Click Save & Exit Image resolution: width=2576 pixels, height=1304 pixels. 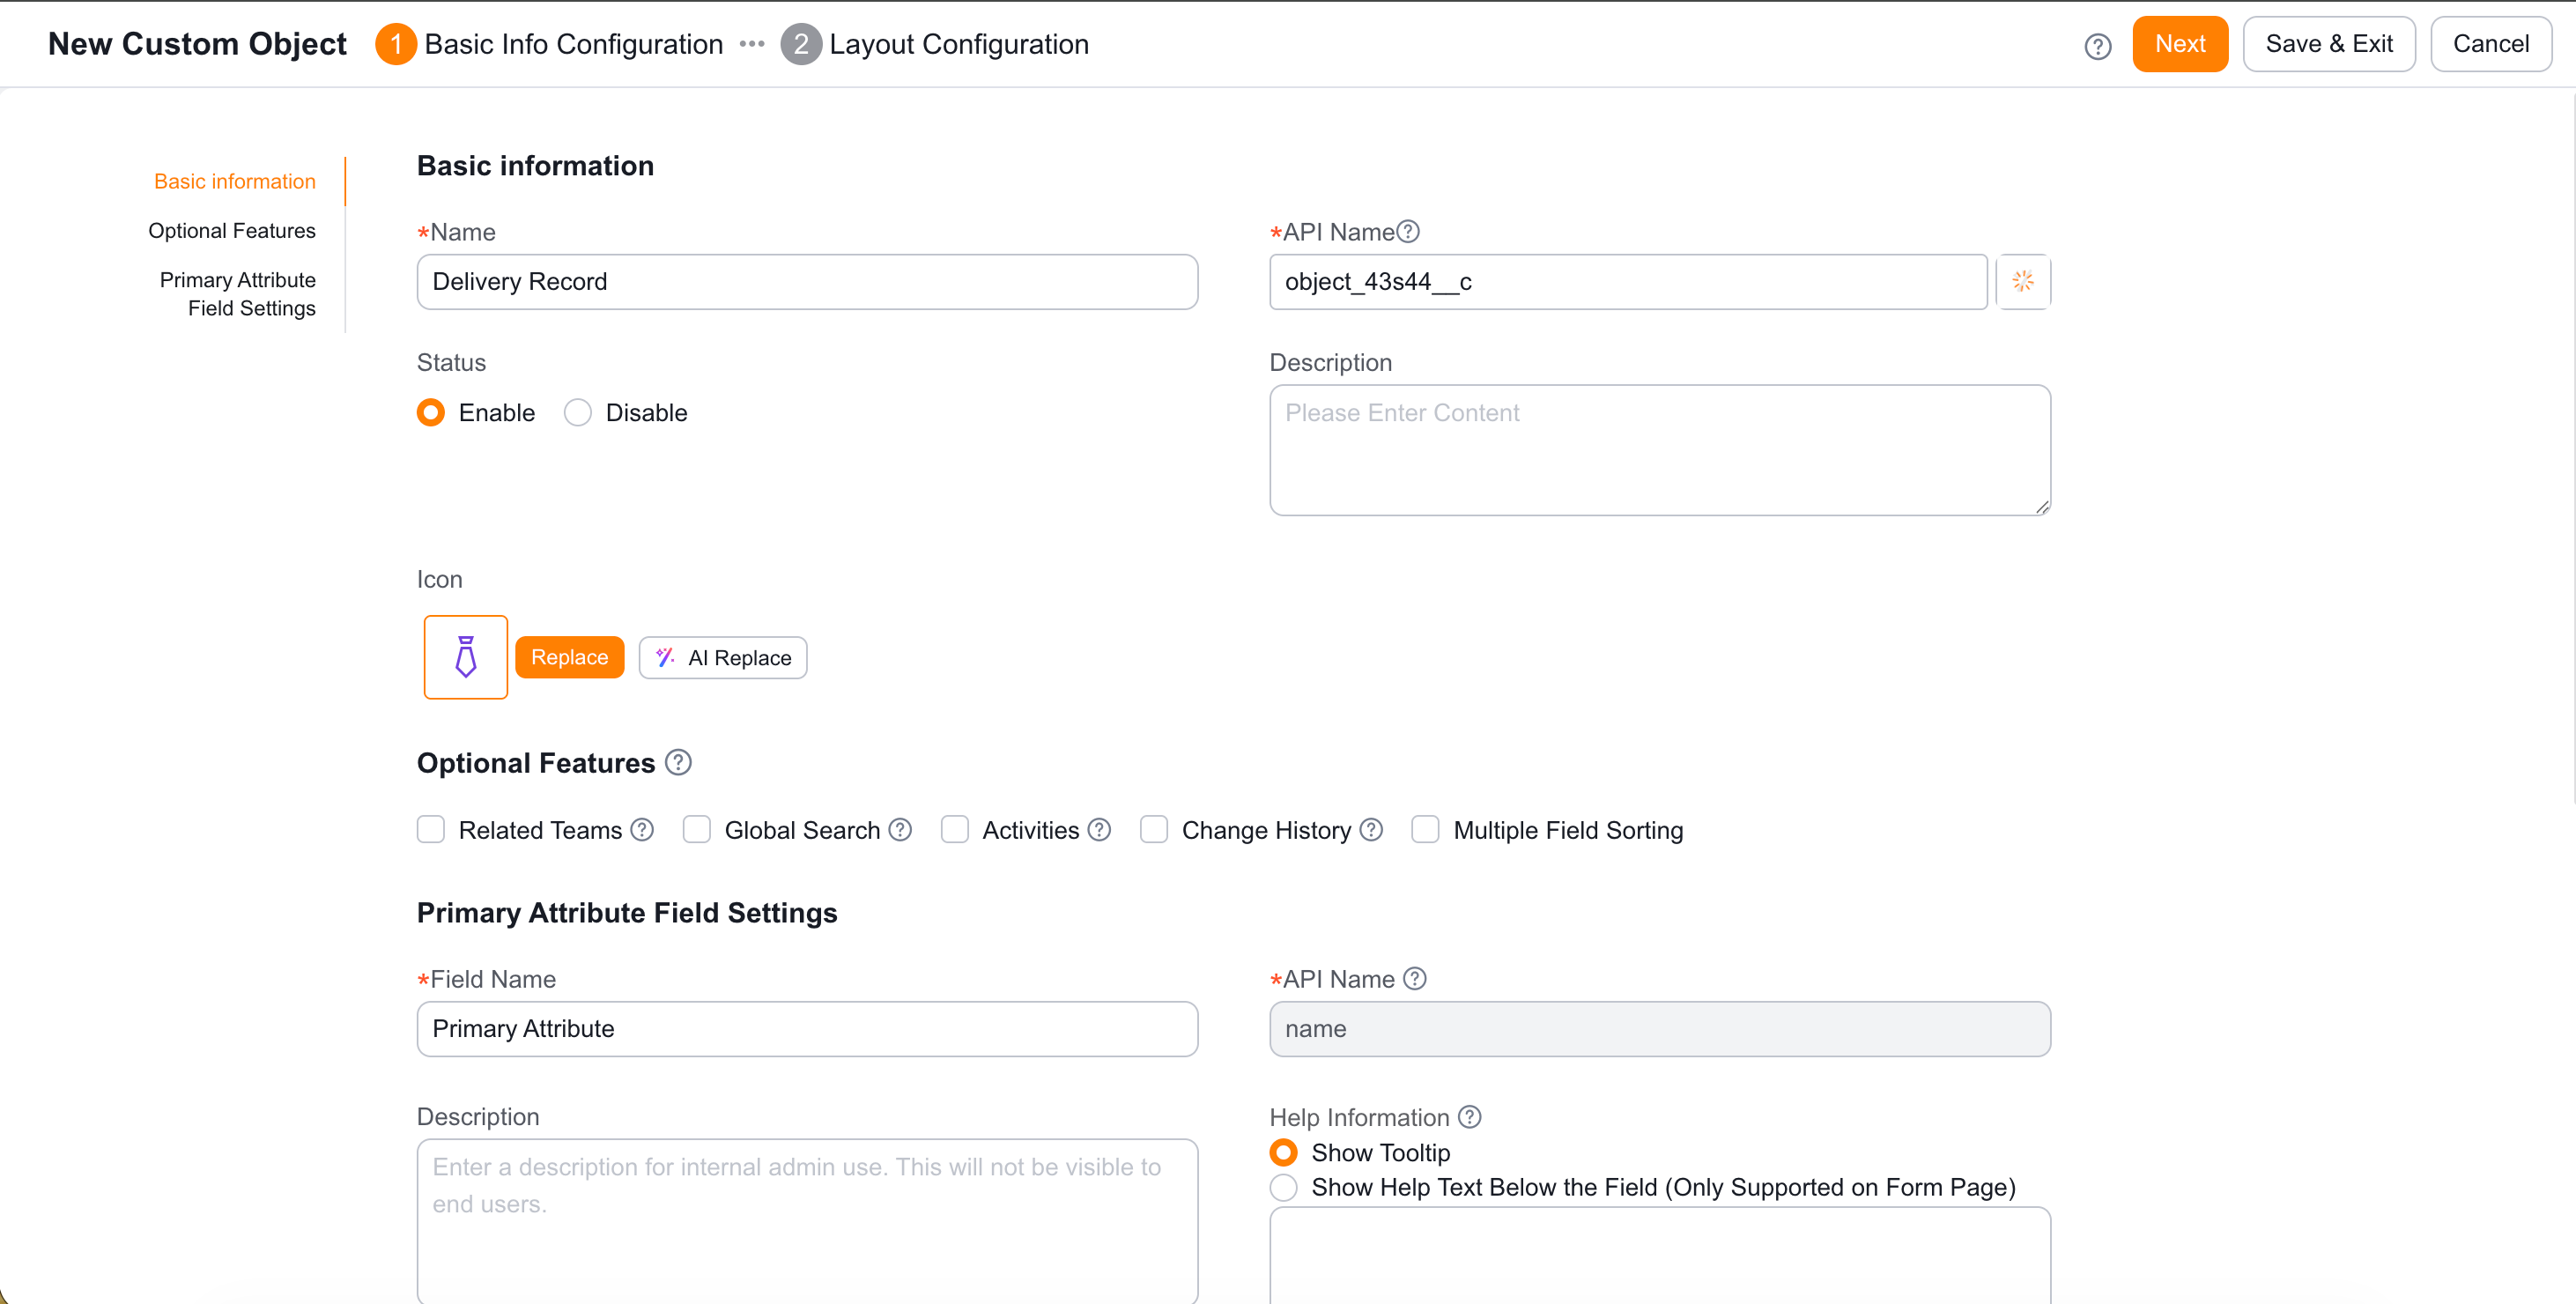click(2329, 44)
